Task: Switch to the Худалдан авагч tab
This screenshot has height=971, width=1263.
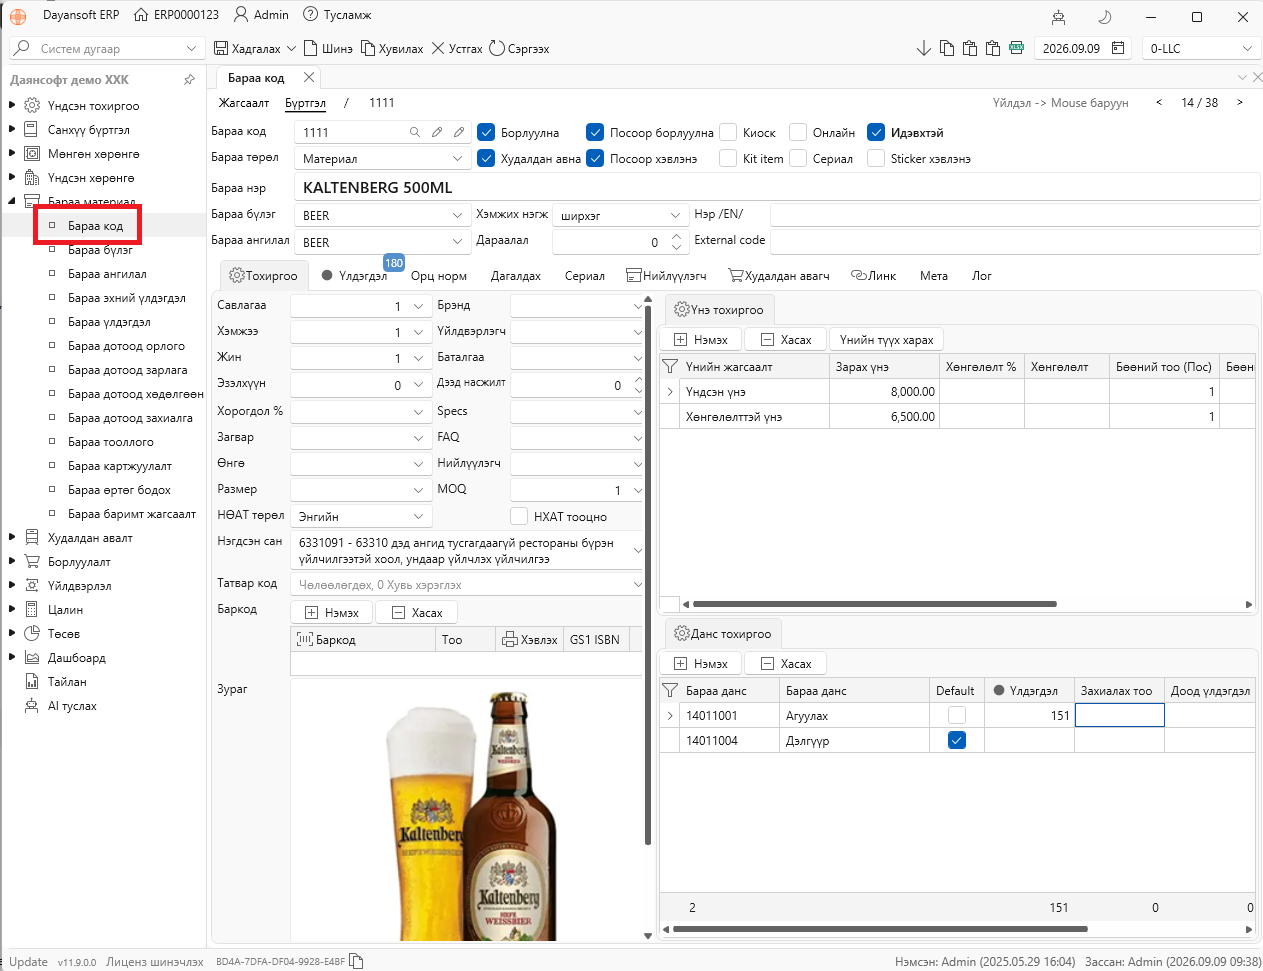Action: coord(779,275)
